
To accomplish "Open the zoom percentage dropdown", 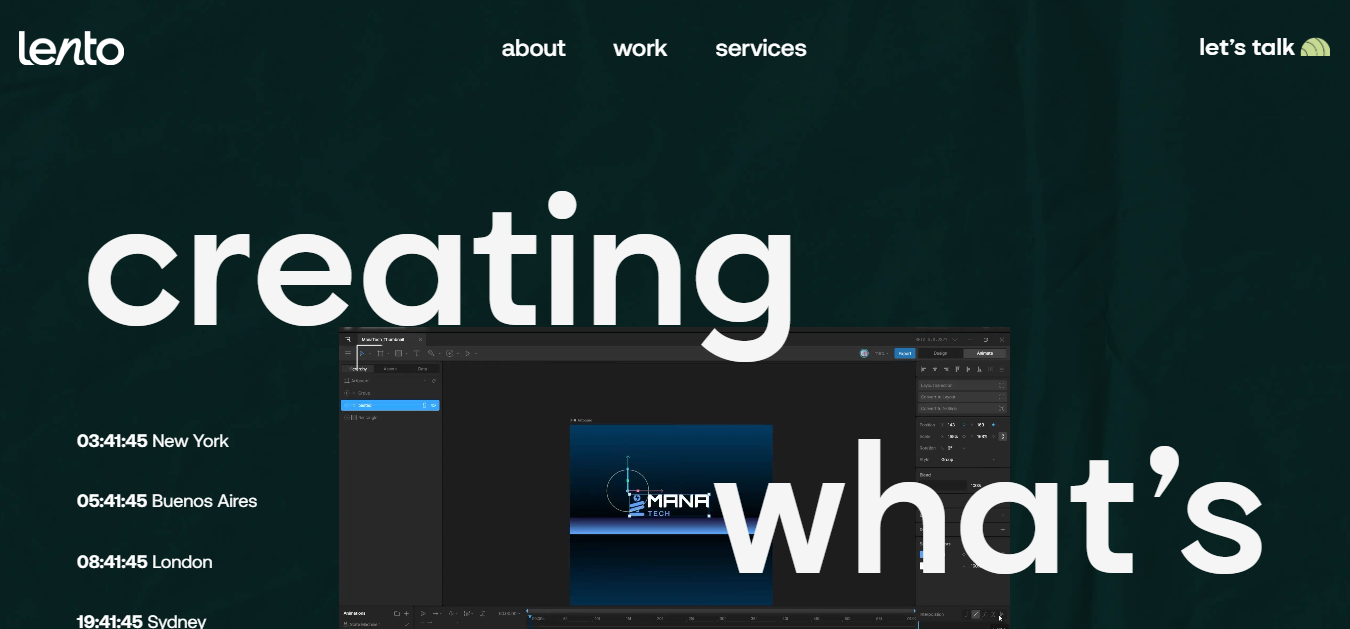I will pyautogui.click(x=881, y=353).
